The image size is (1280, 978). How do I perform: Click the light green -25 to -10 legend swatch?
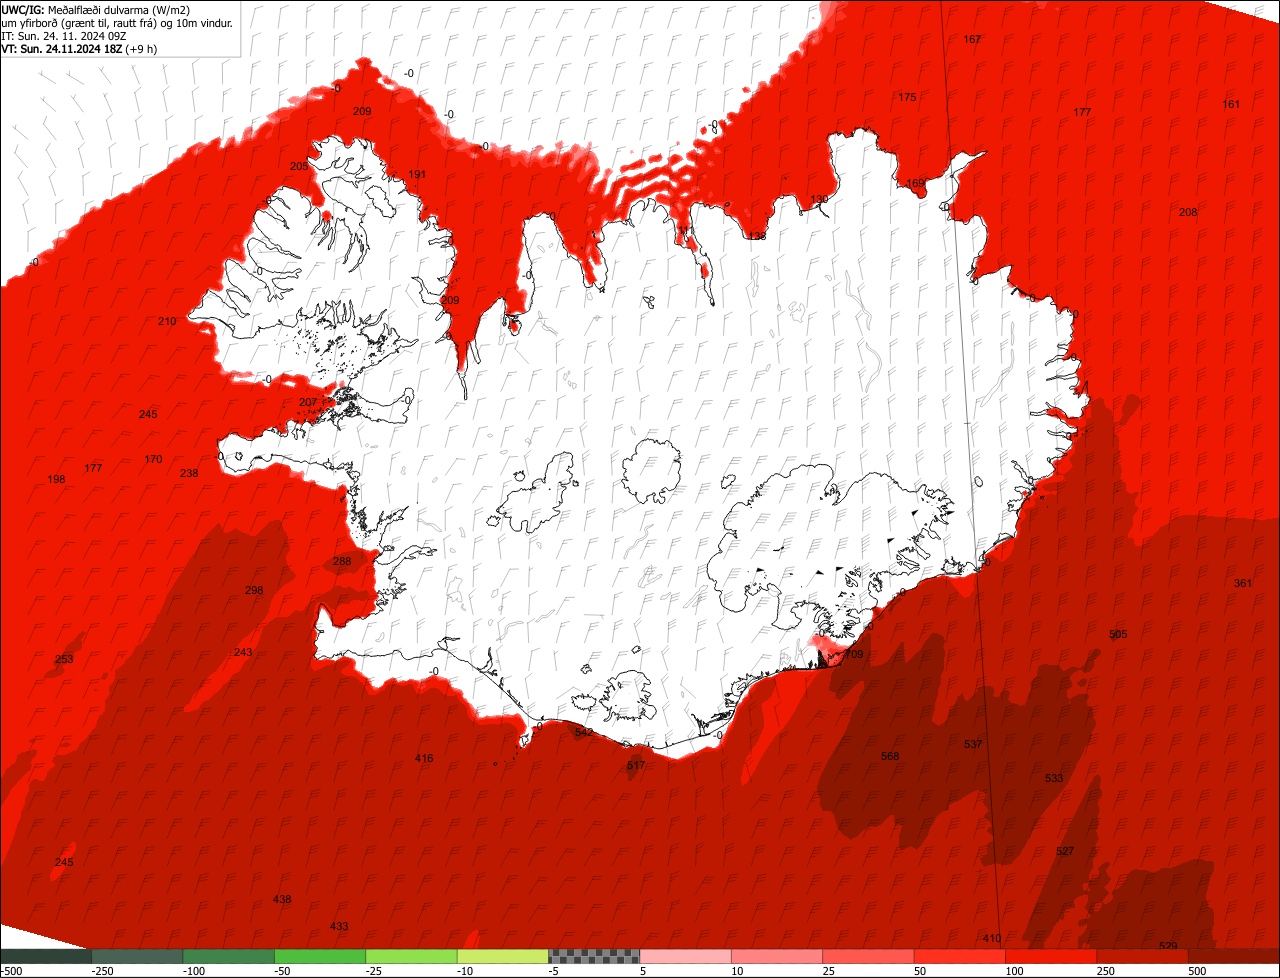[x=411, y=956]
